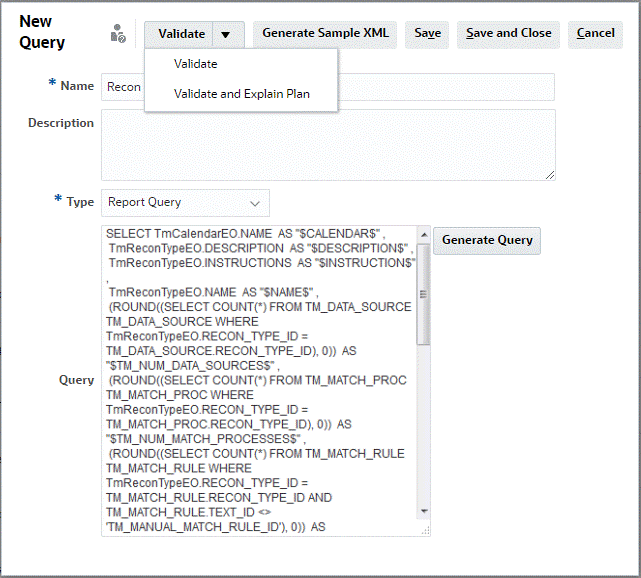Save the query with Save button
This screenshot has height=578, width=641.
click(427, 34)
